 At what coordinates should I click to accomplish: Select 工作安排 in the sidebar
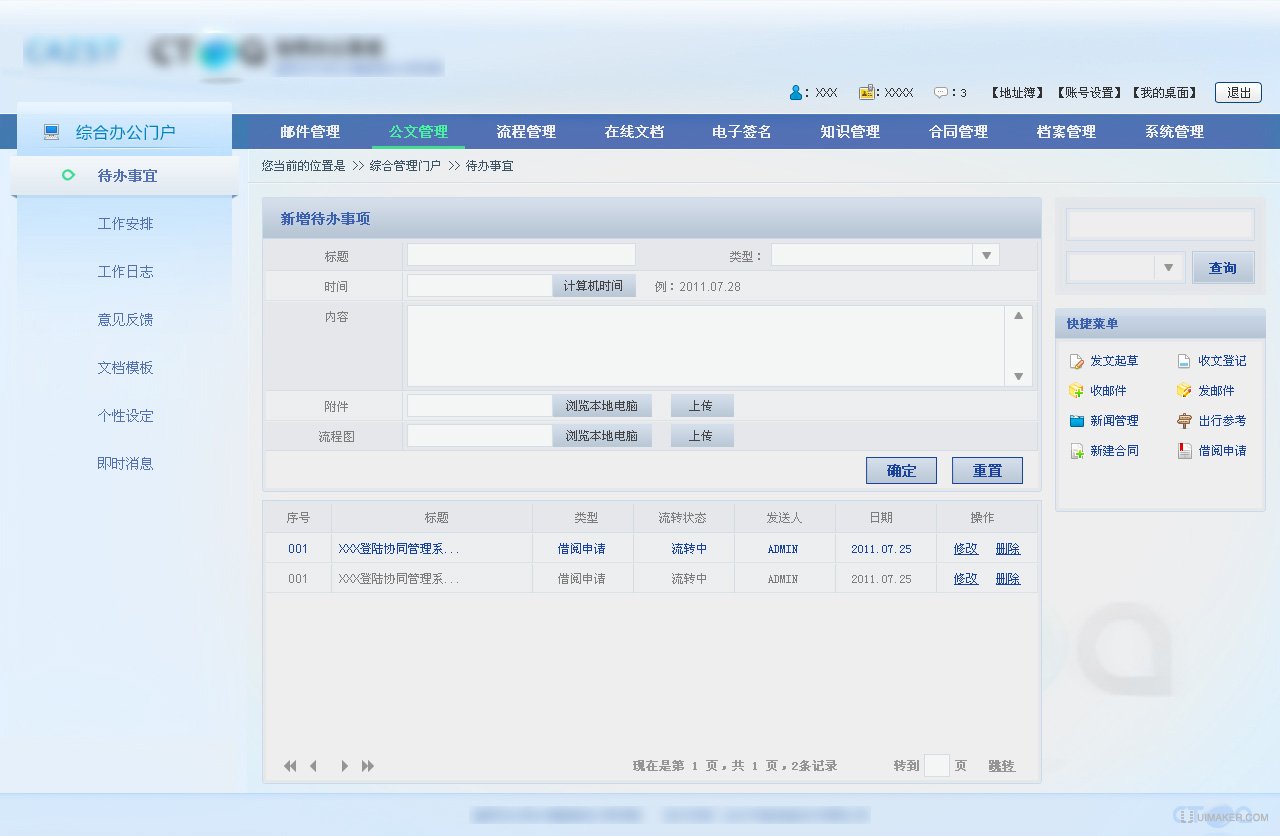(125, 224)
